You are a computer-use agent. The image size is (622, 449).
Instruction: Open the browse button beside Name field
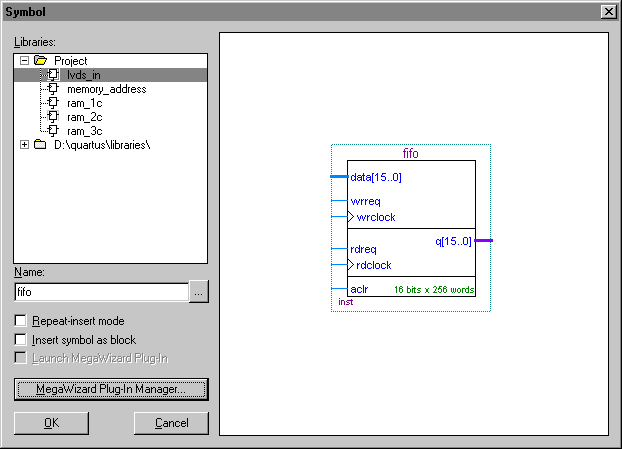pyautogui.click(x=199, y=292)
